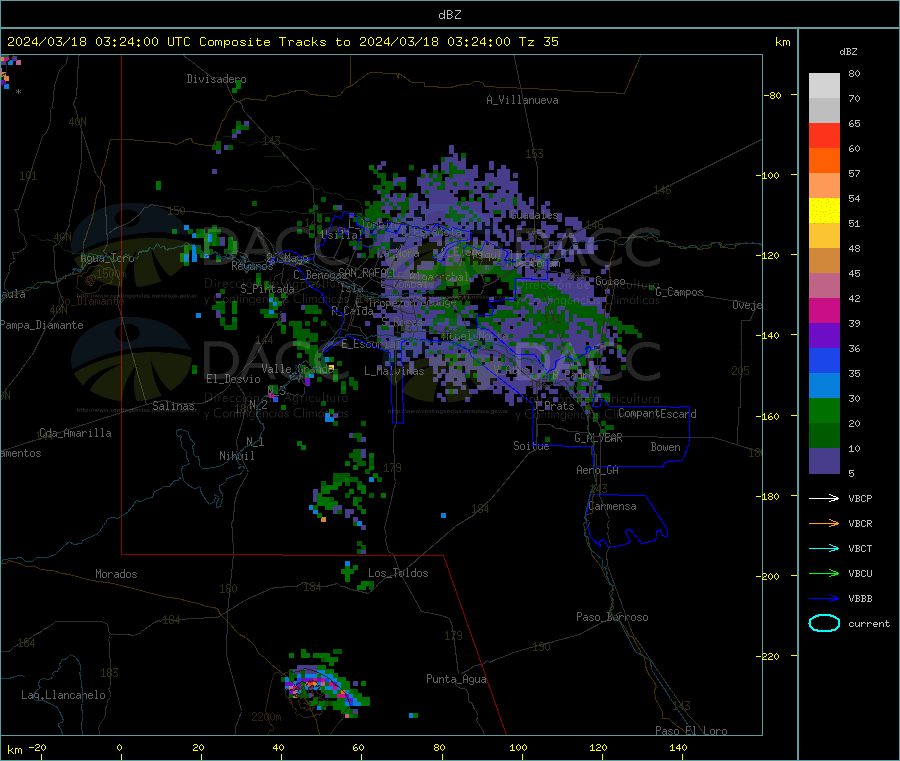Select the magenta swatch between 42 and 39
This screenshot has width=900, height=761.
(x=824, y=310)
